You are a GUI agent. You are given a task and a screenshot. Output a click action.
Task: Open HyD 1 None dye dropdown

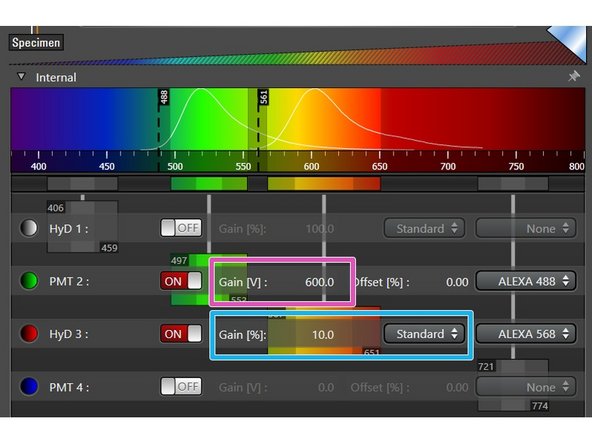(x=526, y=228)
